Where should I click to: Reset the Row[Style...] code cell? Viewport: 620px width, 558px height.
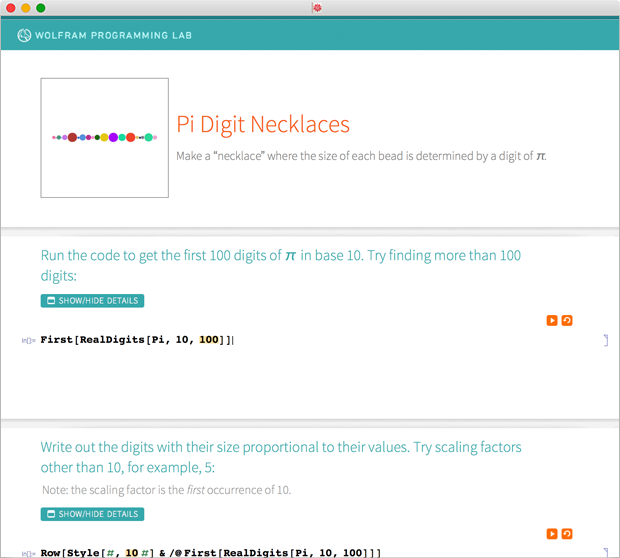(x=567, y=534)
